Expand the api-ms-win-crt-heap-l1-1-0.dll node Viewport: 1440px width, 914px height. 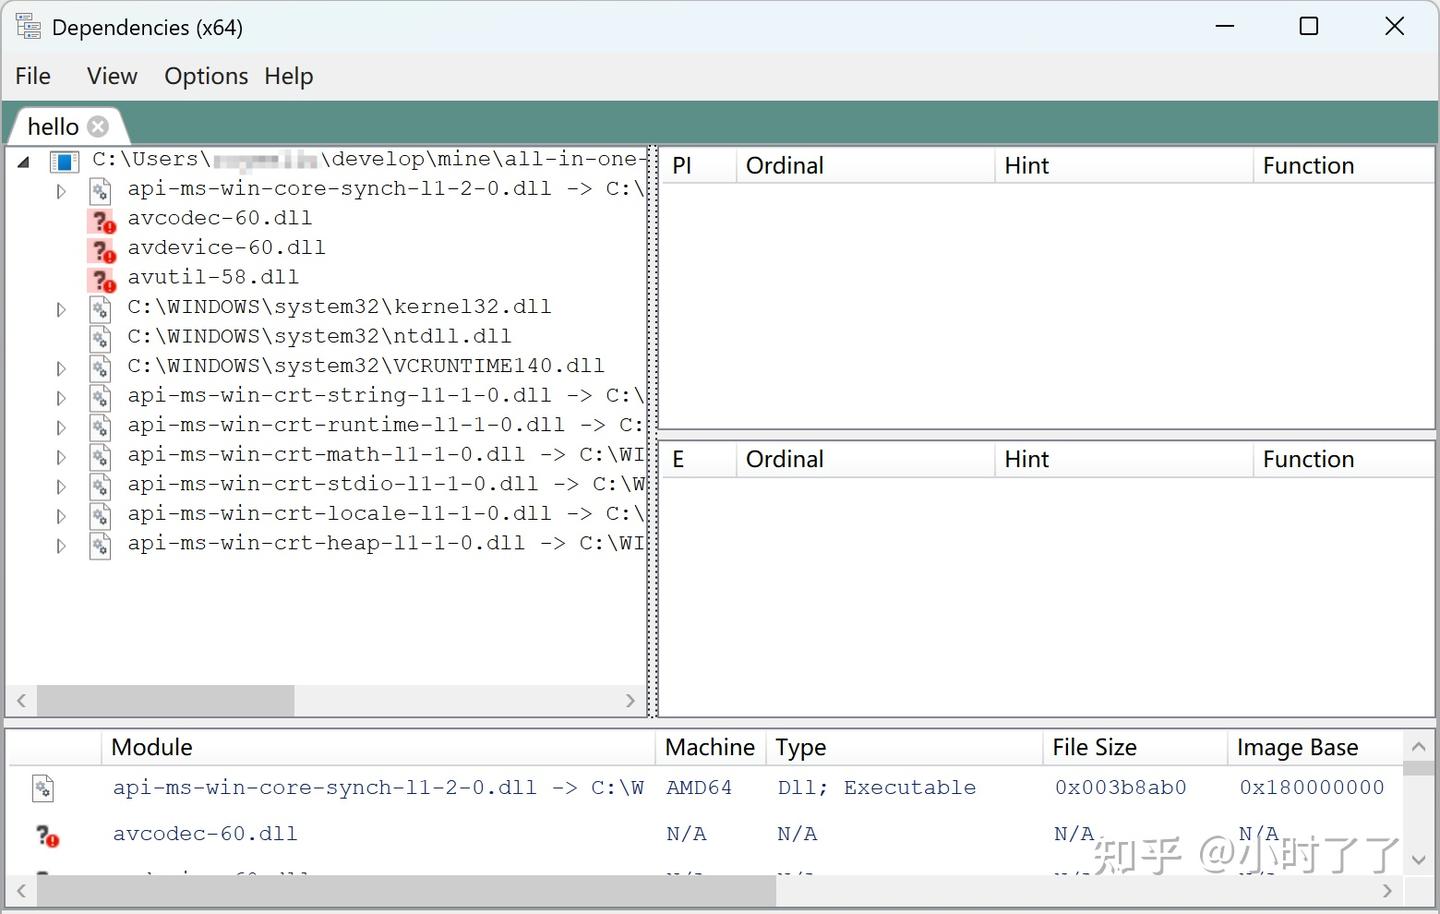(60, 545)
